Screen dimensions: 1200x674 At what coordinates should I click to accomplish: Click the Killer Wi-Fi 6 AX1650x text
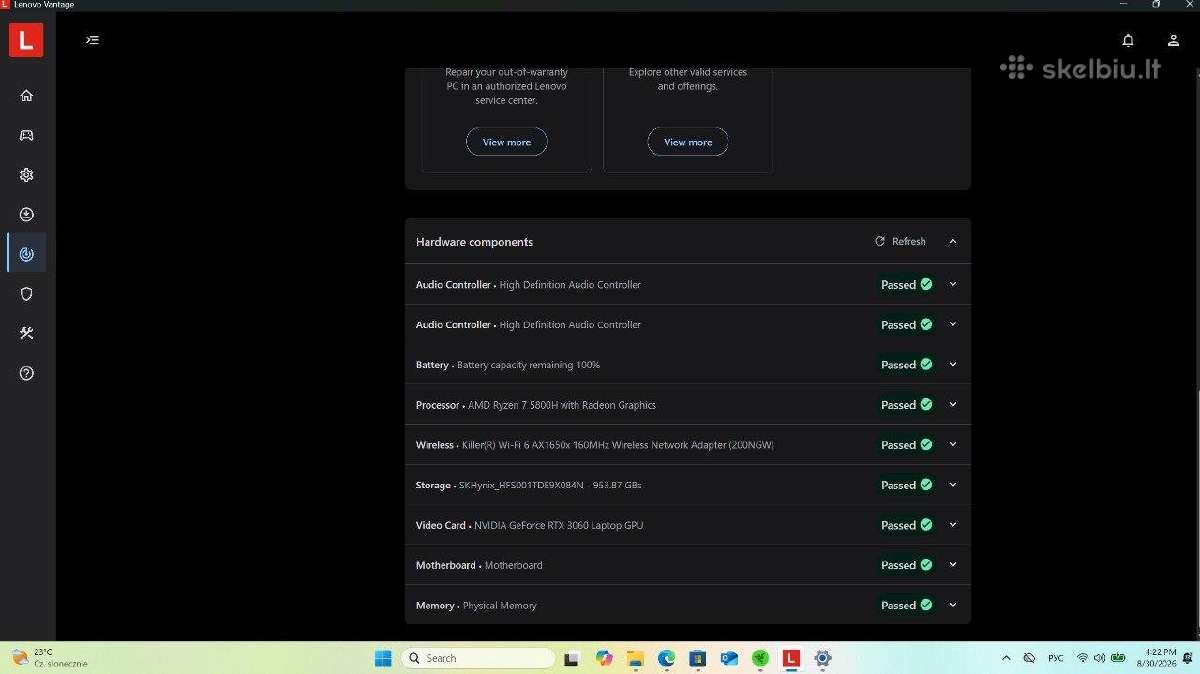[x=618, y=445]
